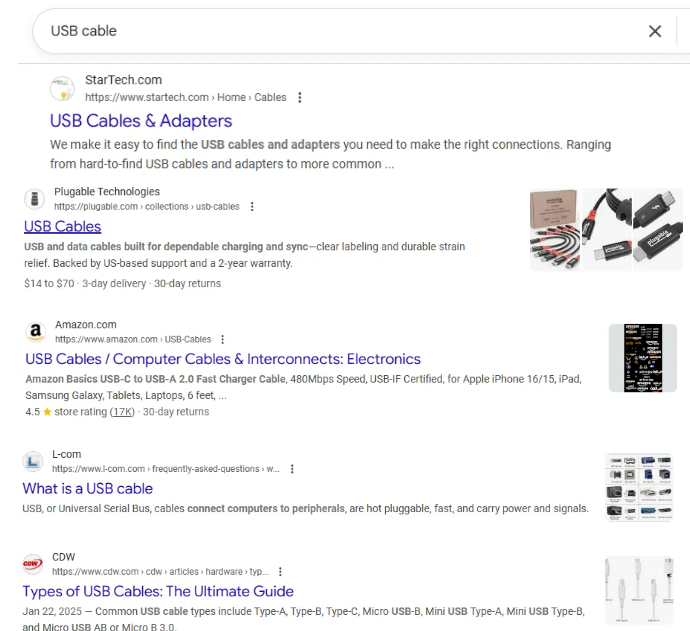Open "Types of USB Cables: The Ultimate Guide"
The image size is (690, 631).
click(158, 591)
